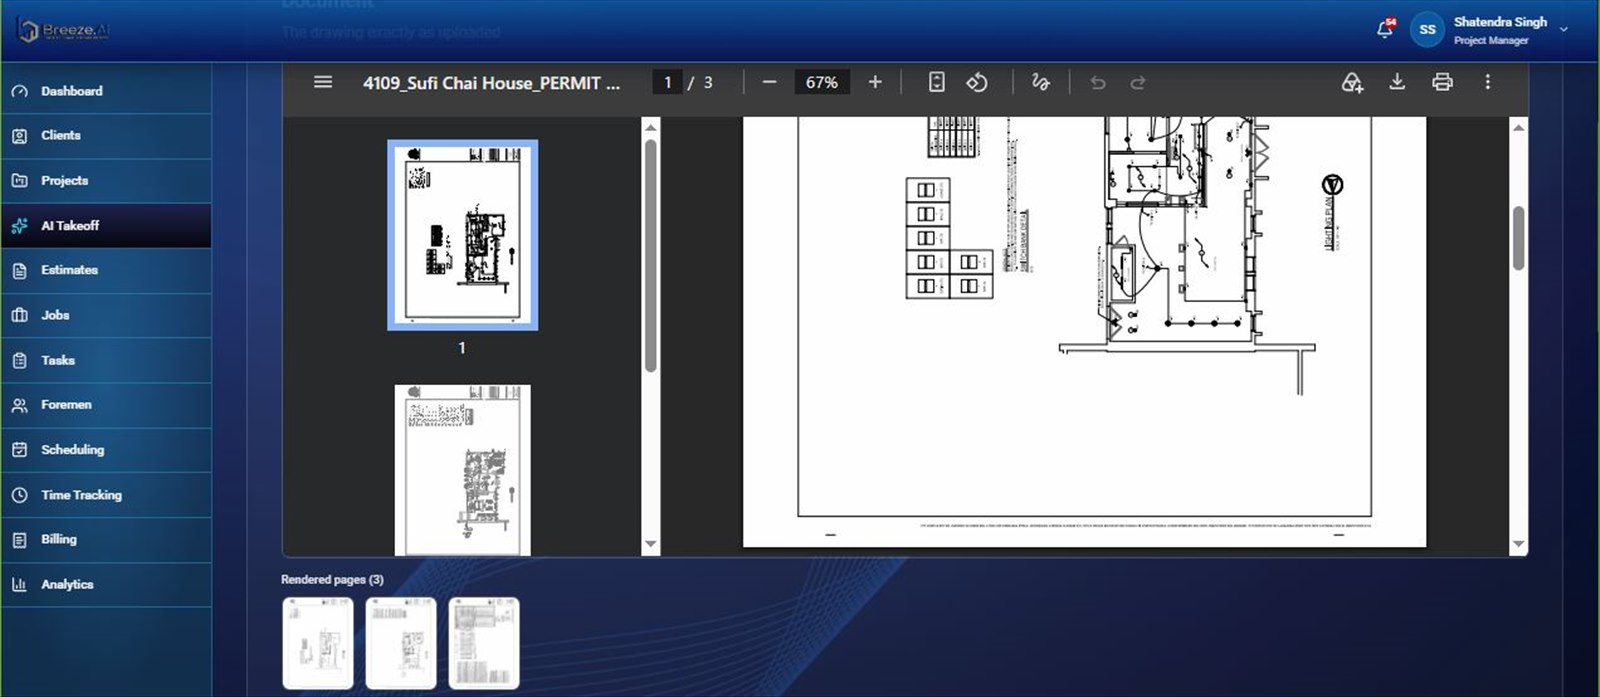Open the first rendered page thumbnail

coord(318,643)
